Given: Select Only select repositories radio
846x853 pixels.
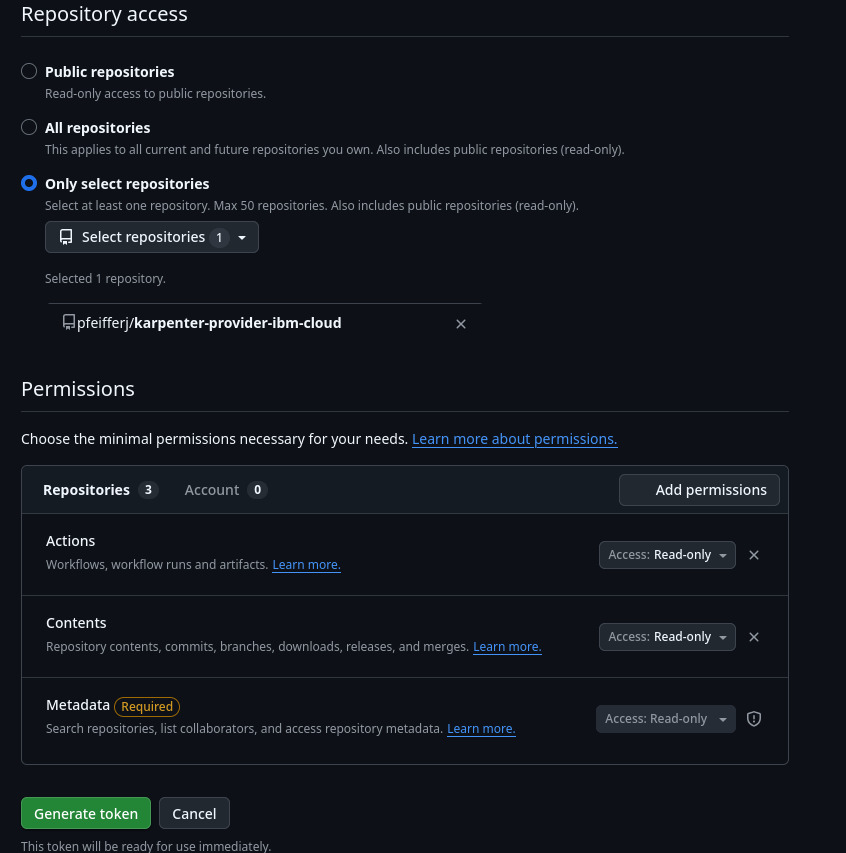Looking at the screenshot, I should [29, 184].
